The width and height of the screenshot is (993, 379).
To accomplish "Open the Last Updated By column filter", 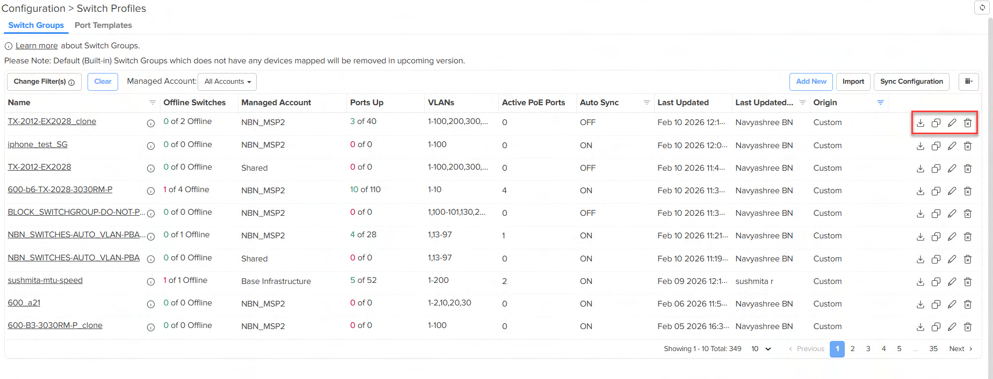I will click(x=802, y=103).
